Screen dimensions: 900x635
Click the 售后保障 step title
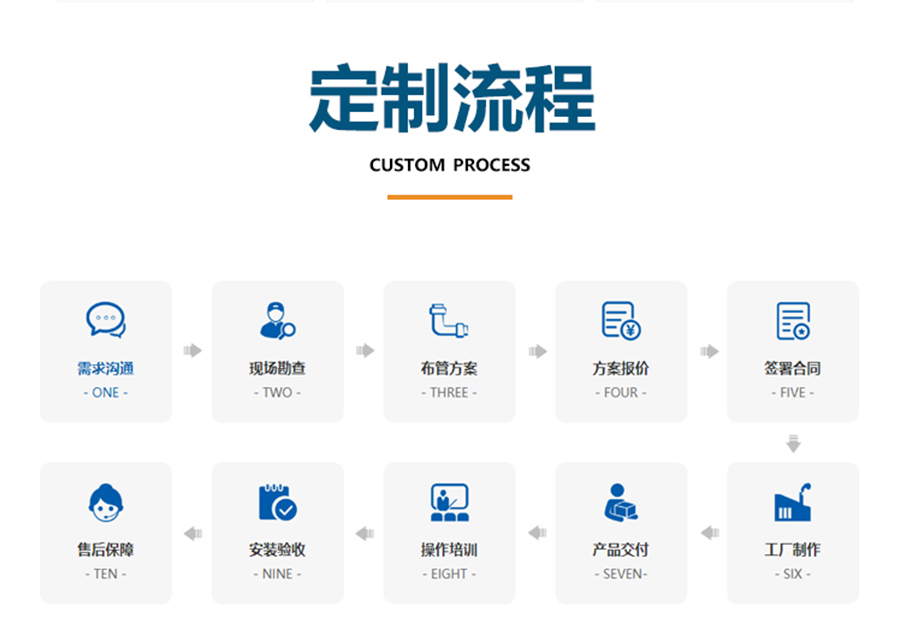coord(106,549)
